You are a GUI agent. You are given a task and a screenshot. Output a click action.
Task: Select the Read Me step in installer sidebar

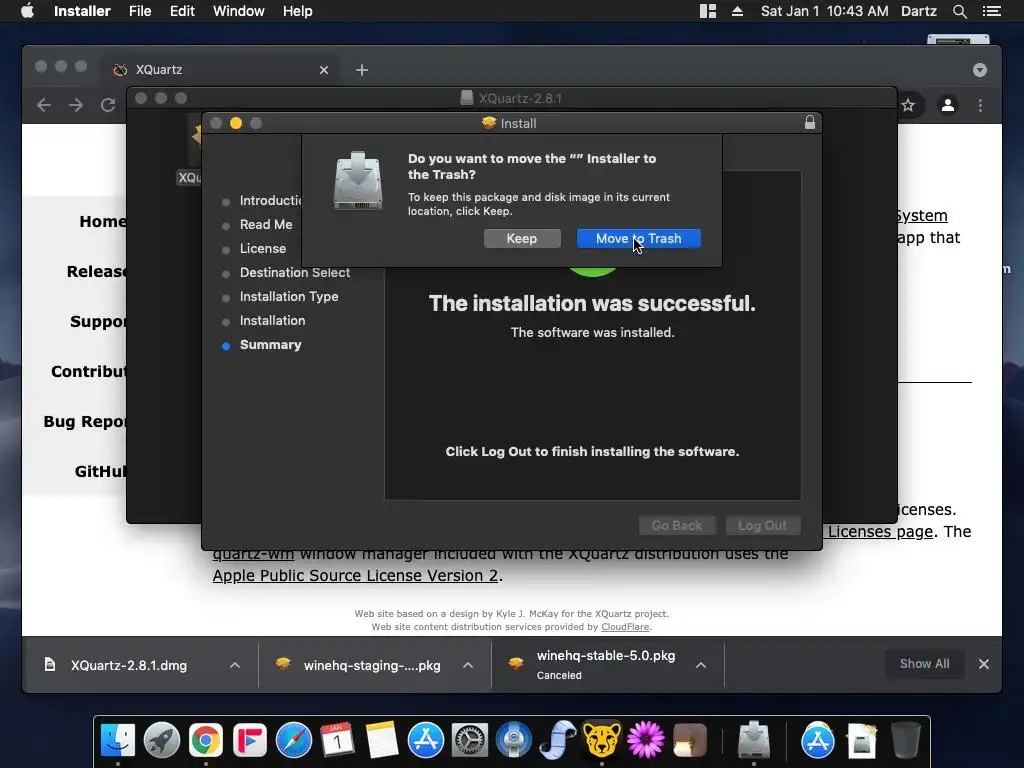266,224
